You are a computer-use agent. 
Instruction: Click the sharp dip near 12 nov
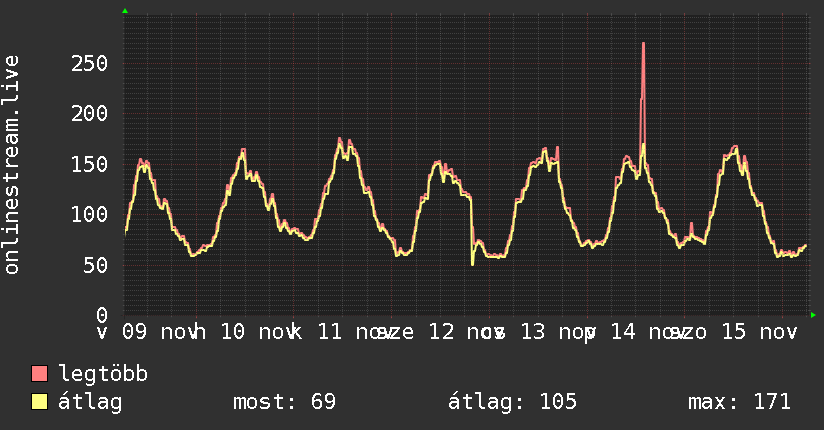472,263
